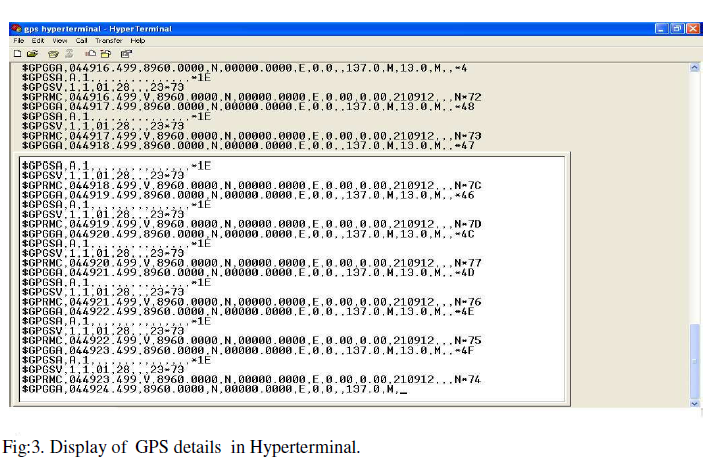Image resolution: width=709 pixels, height=470 pixels.
Task: Click the scrollbar down arrow
Action: [695, 403]
